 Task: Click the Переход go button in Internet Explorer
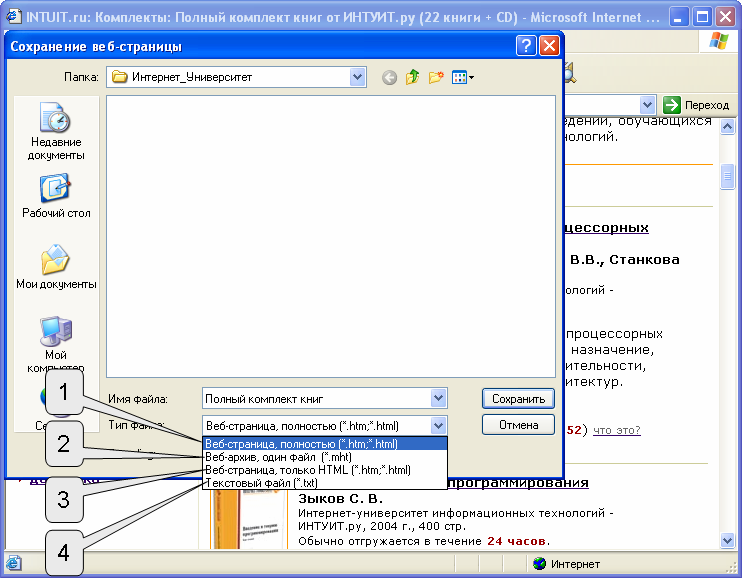(696, 105)
